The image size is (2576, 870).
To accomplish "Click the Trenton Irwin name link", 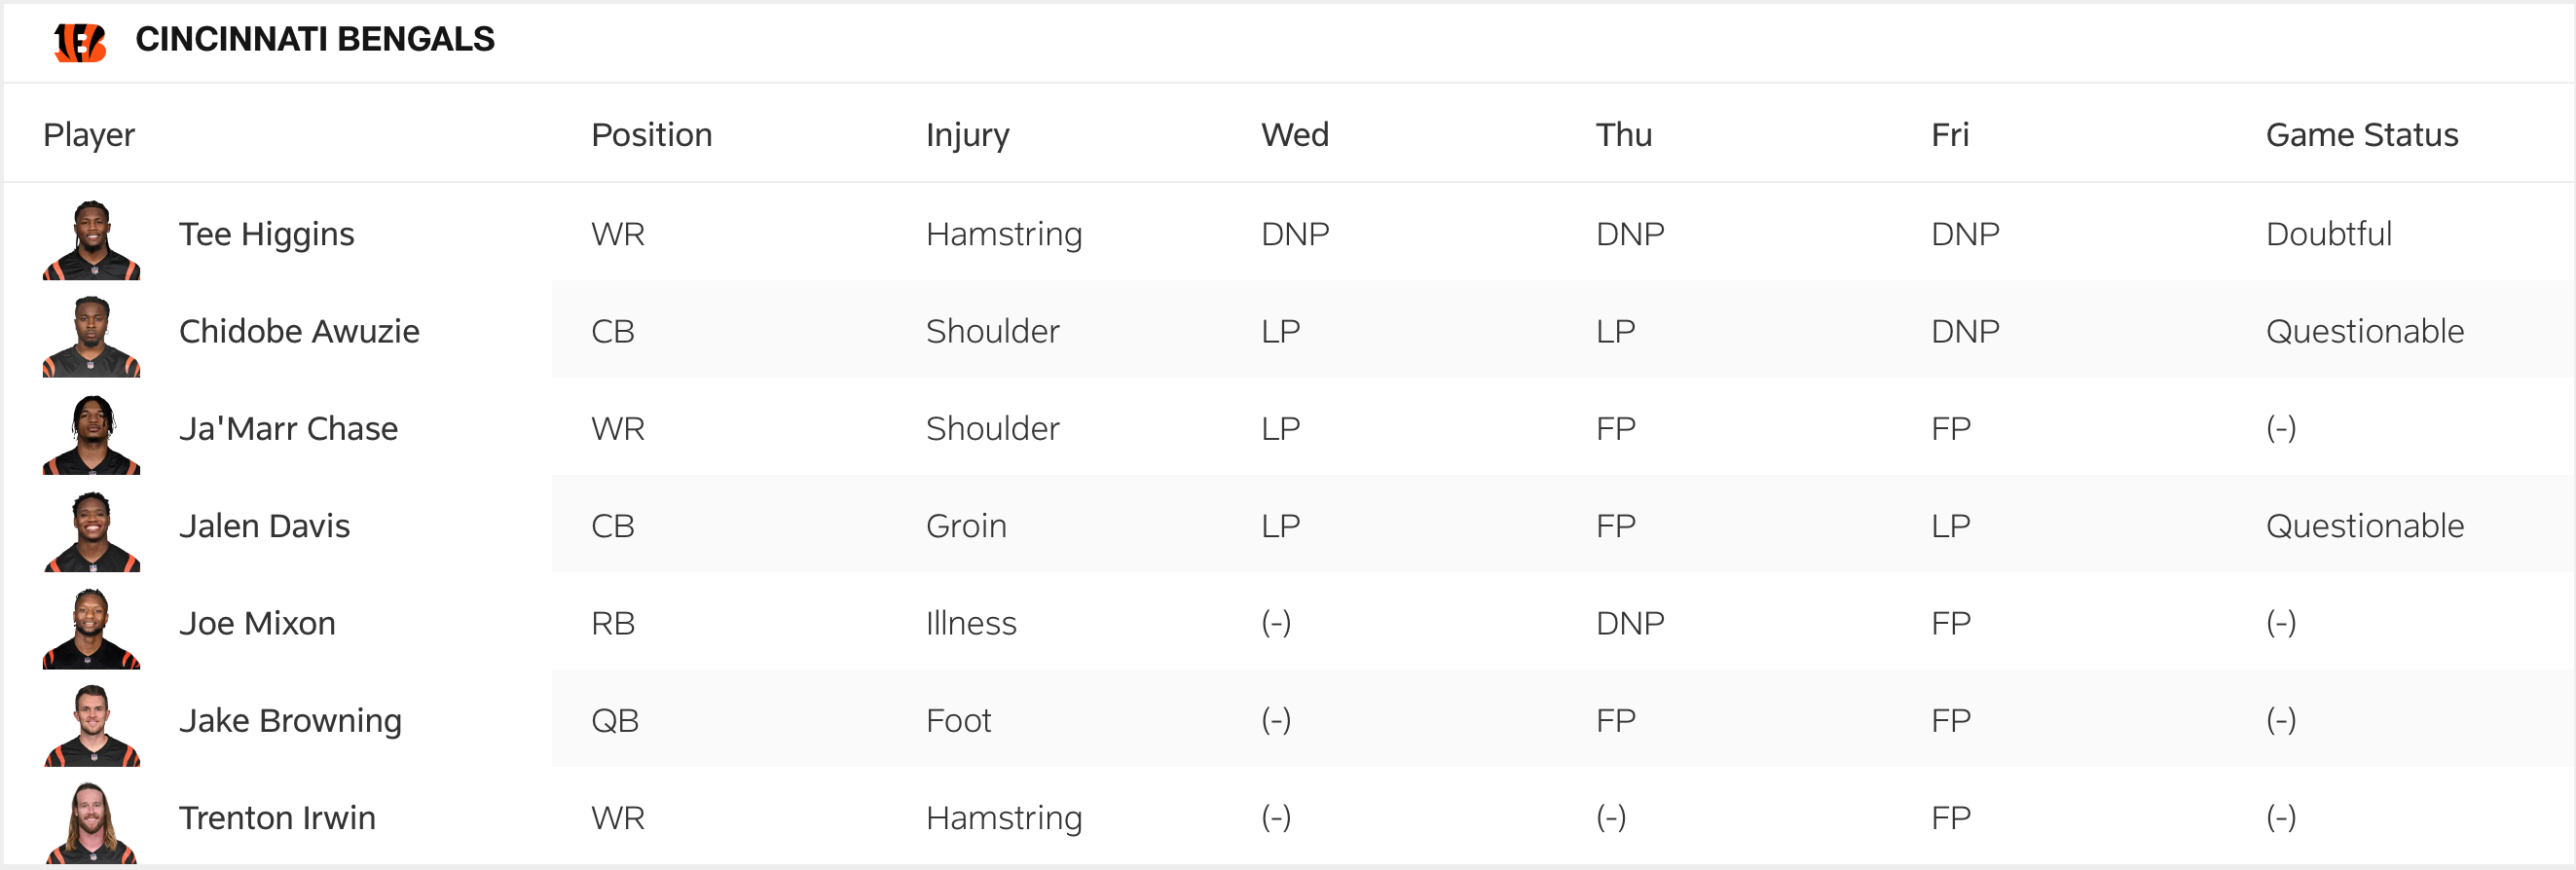I will click(277, 818).
